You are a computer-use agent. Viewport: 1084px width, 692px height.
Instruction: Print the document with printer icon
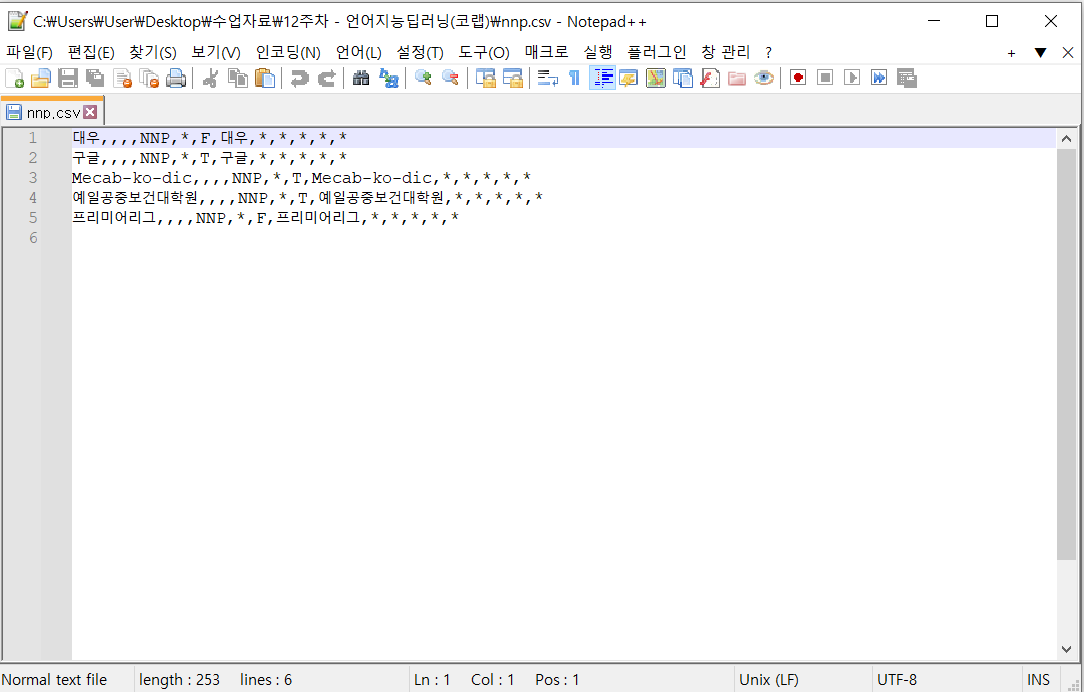point(176,78)
